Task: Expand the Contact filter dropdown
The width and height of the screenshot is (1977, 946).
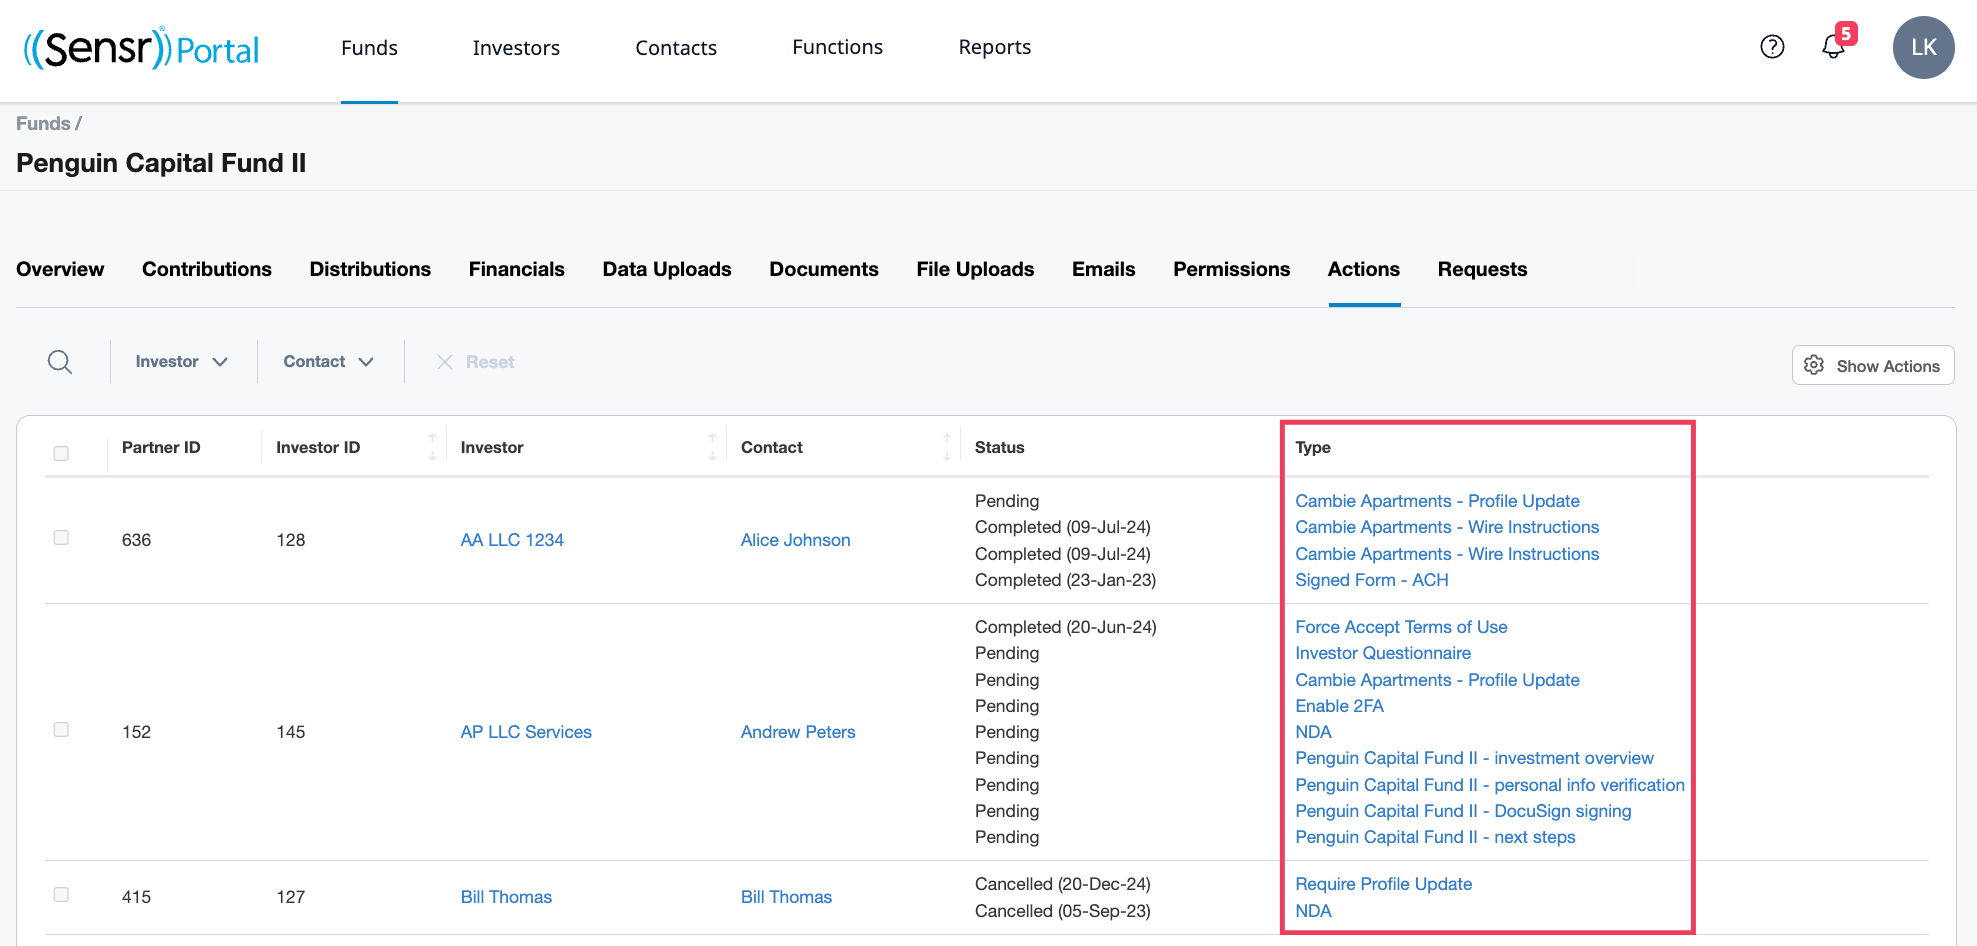Action: coord(329,362)
